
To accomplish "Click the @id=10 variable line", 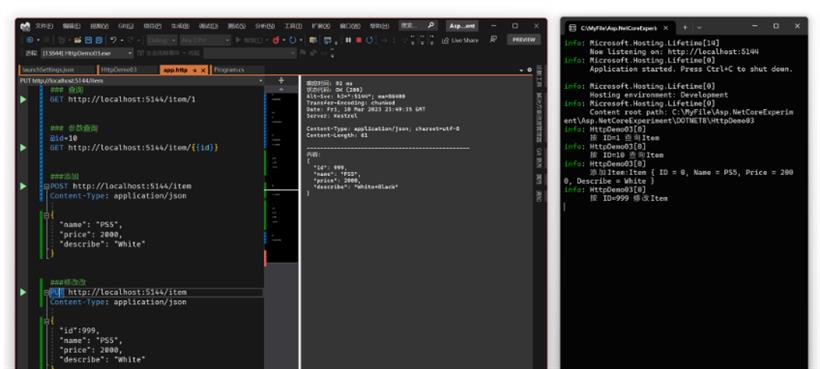I will point(64,138).
